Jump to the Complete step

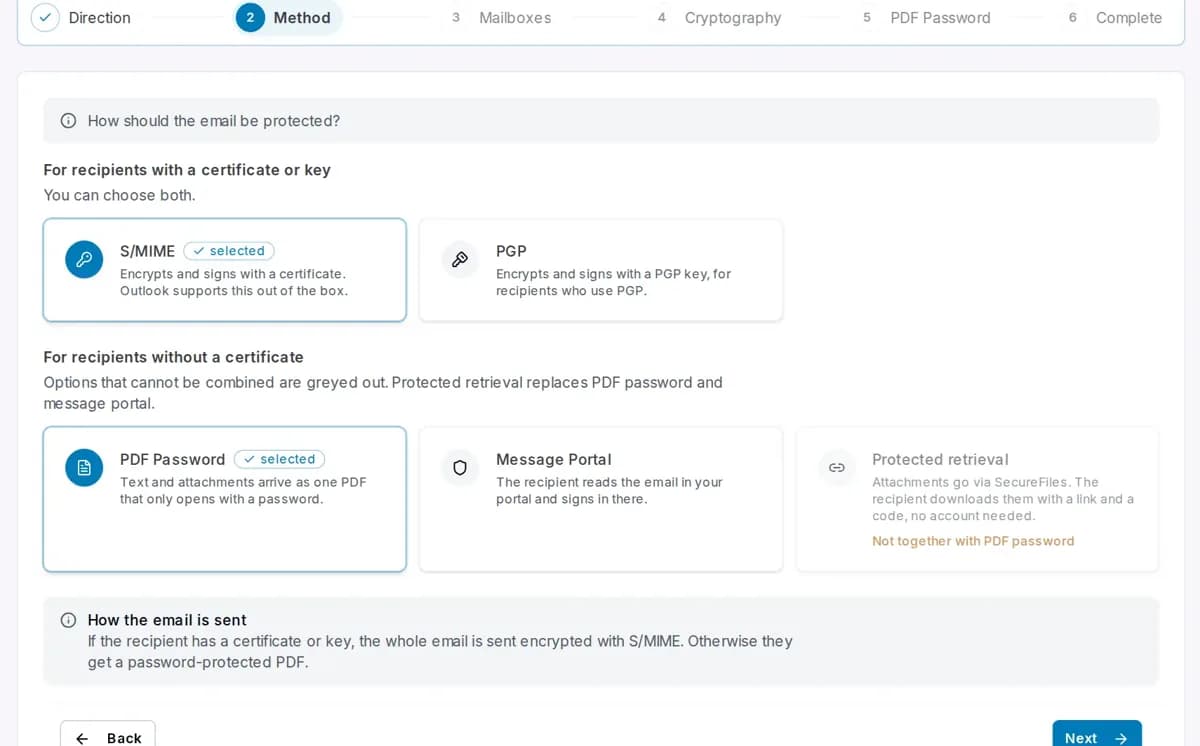tap(1114, 17)
